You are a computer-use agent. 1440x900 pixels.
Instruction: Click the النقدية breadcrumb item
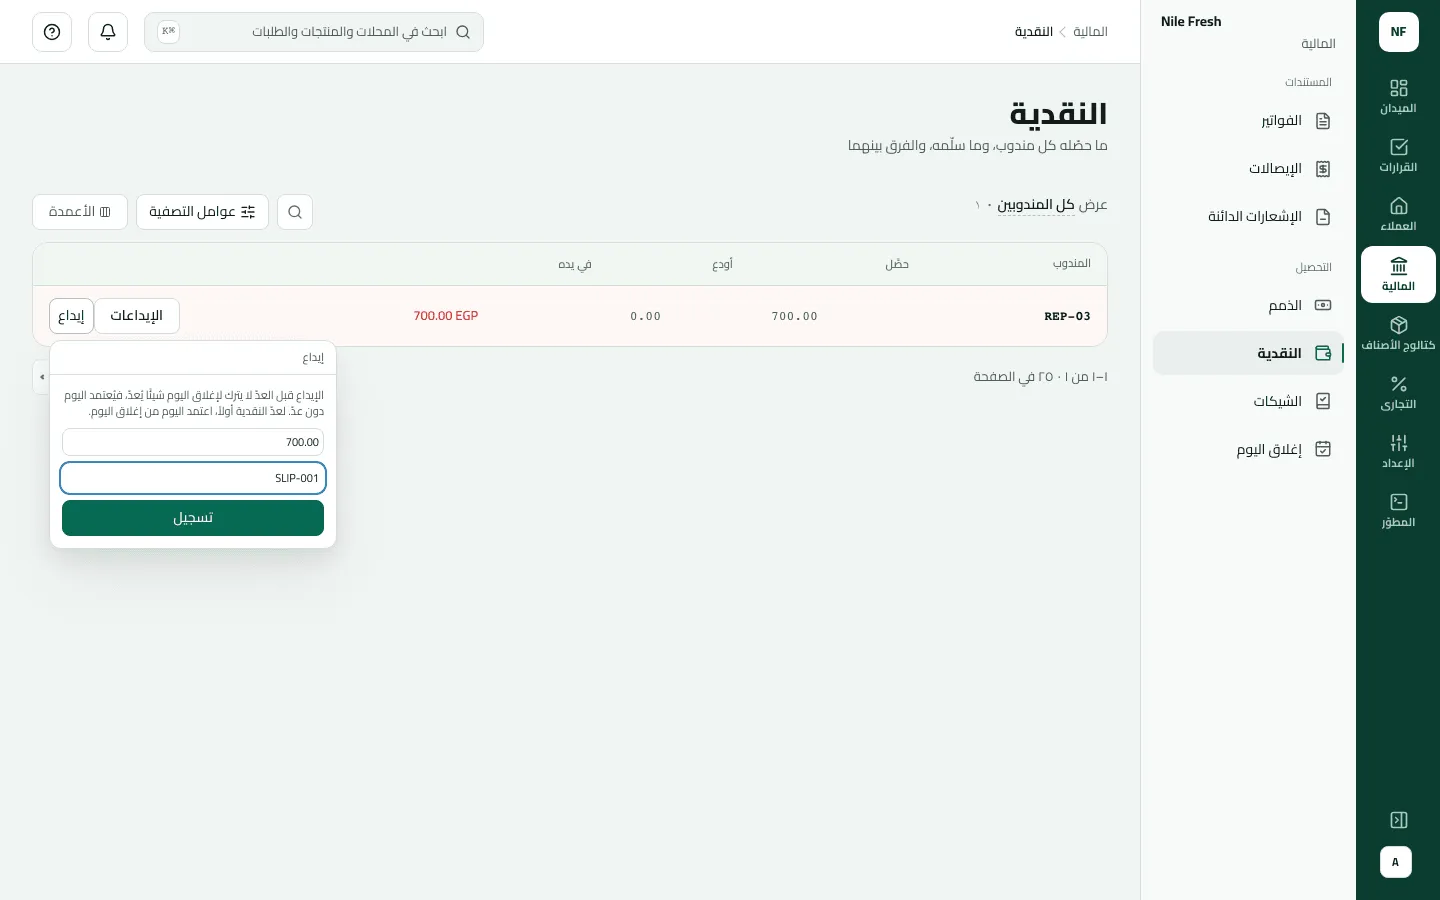[x=1034, y=32]
